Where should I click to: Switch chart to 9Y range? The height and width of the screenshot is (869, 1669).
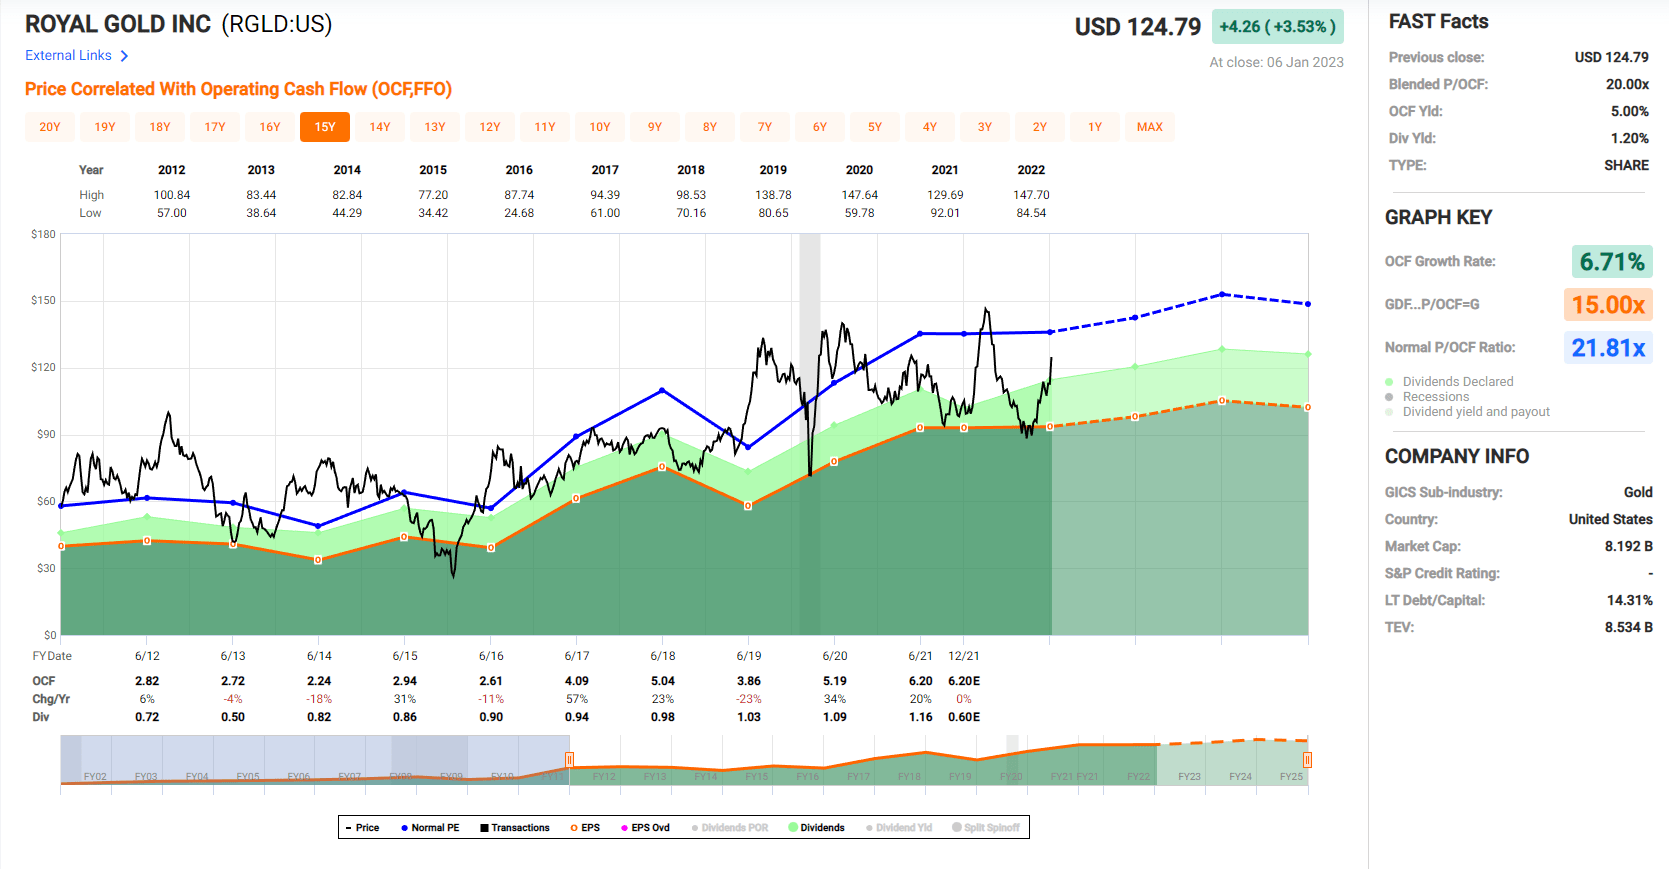(x=655, y=127)
